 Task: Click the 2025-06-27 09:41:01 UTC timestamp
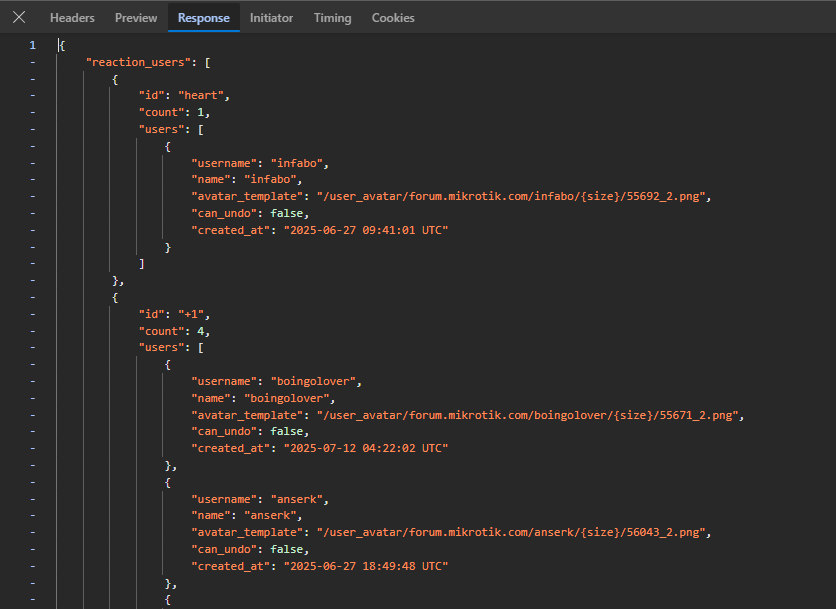click(x=366, y=230)
